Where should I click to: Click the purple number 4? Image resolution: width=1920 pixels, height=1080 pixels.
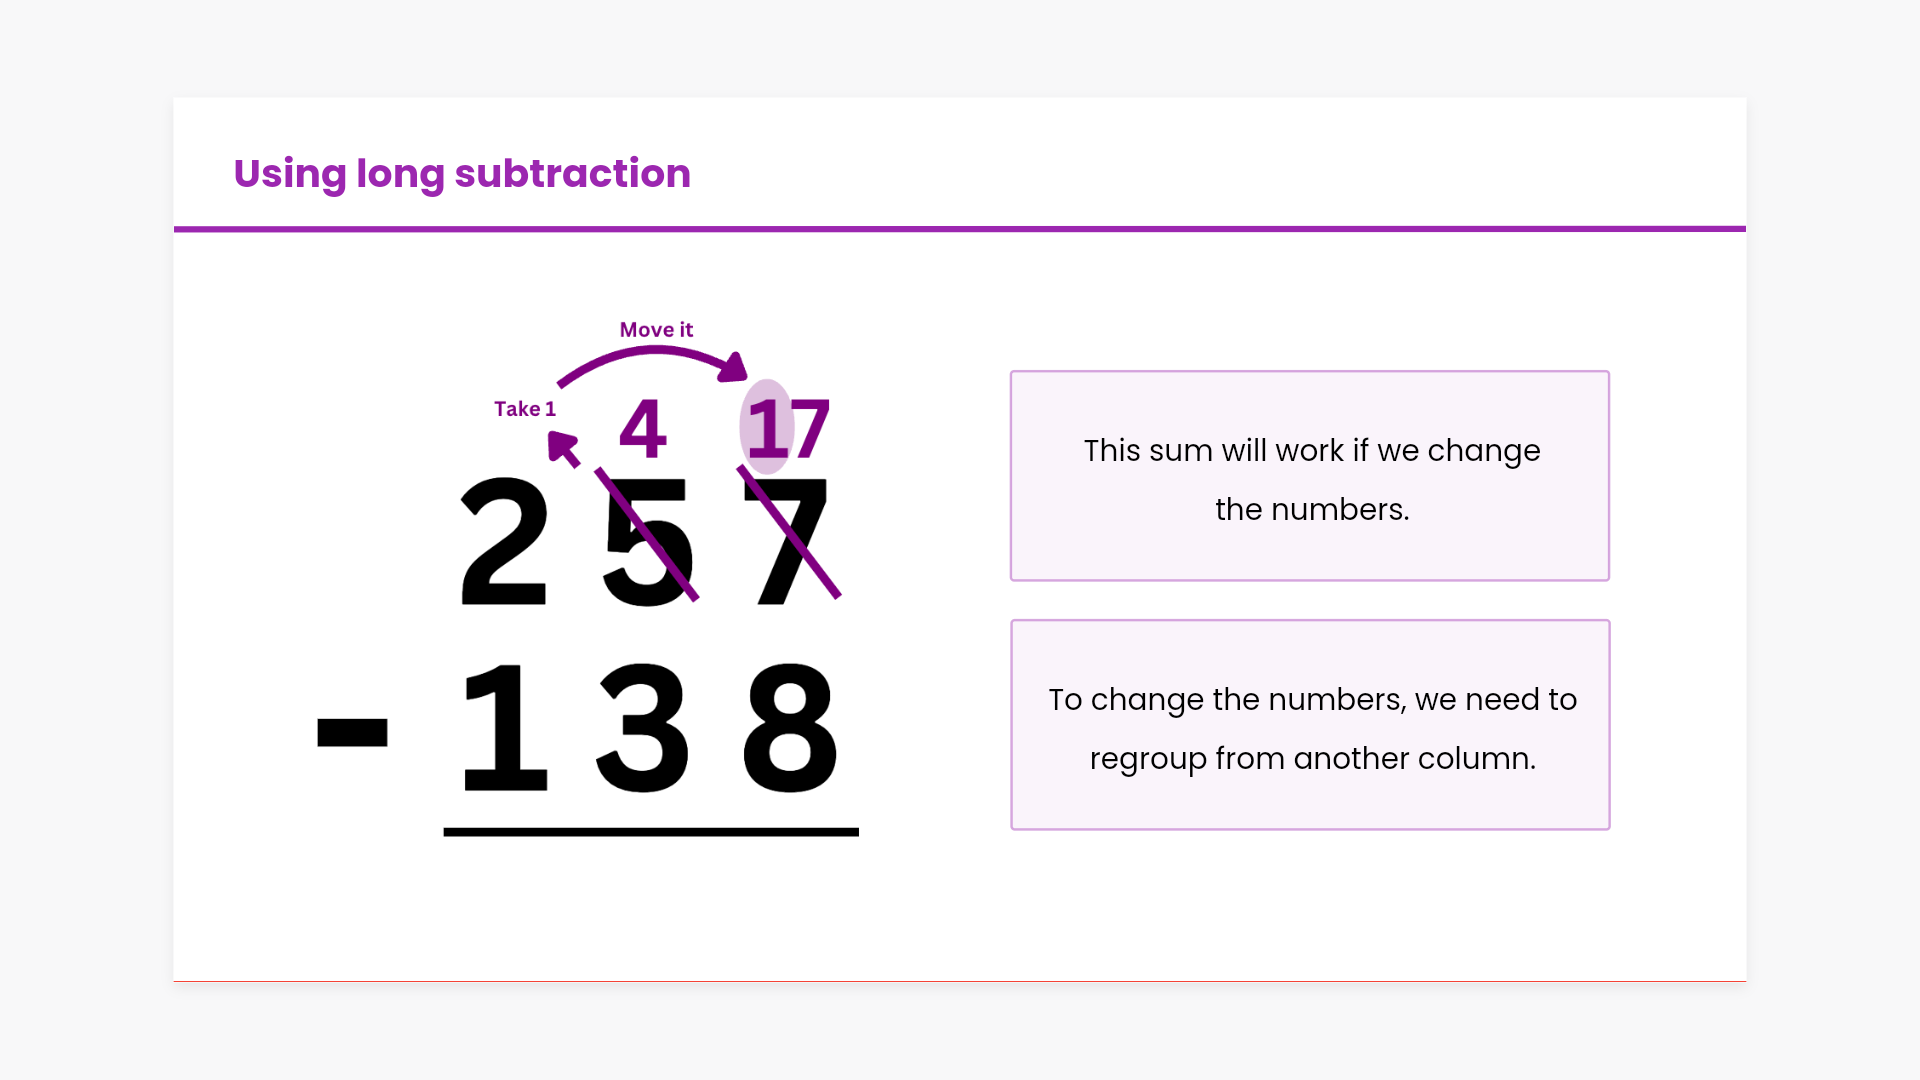pos(643,428)
